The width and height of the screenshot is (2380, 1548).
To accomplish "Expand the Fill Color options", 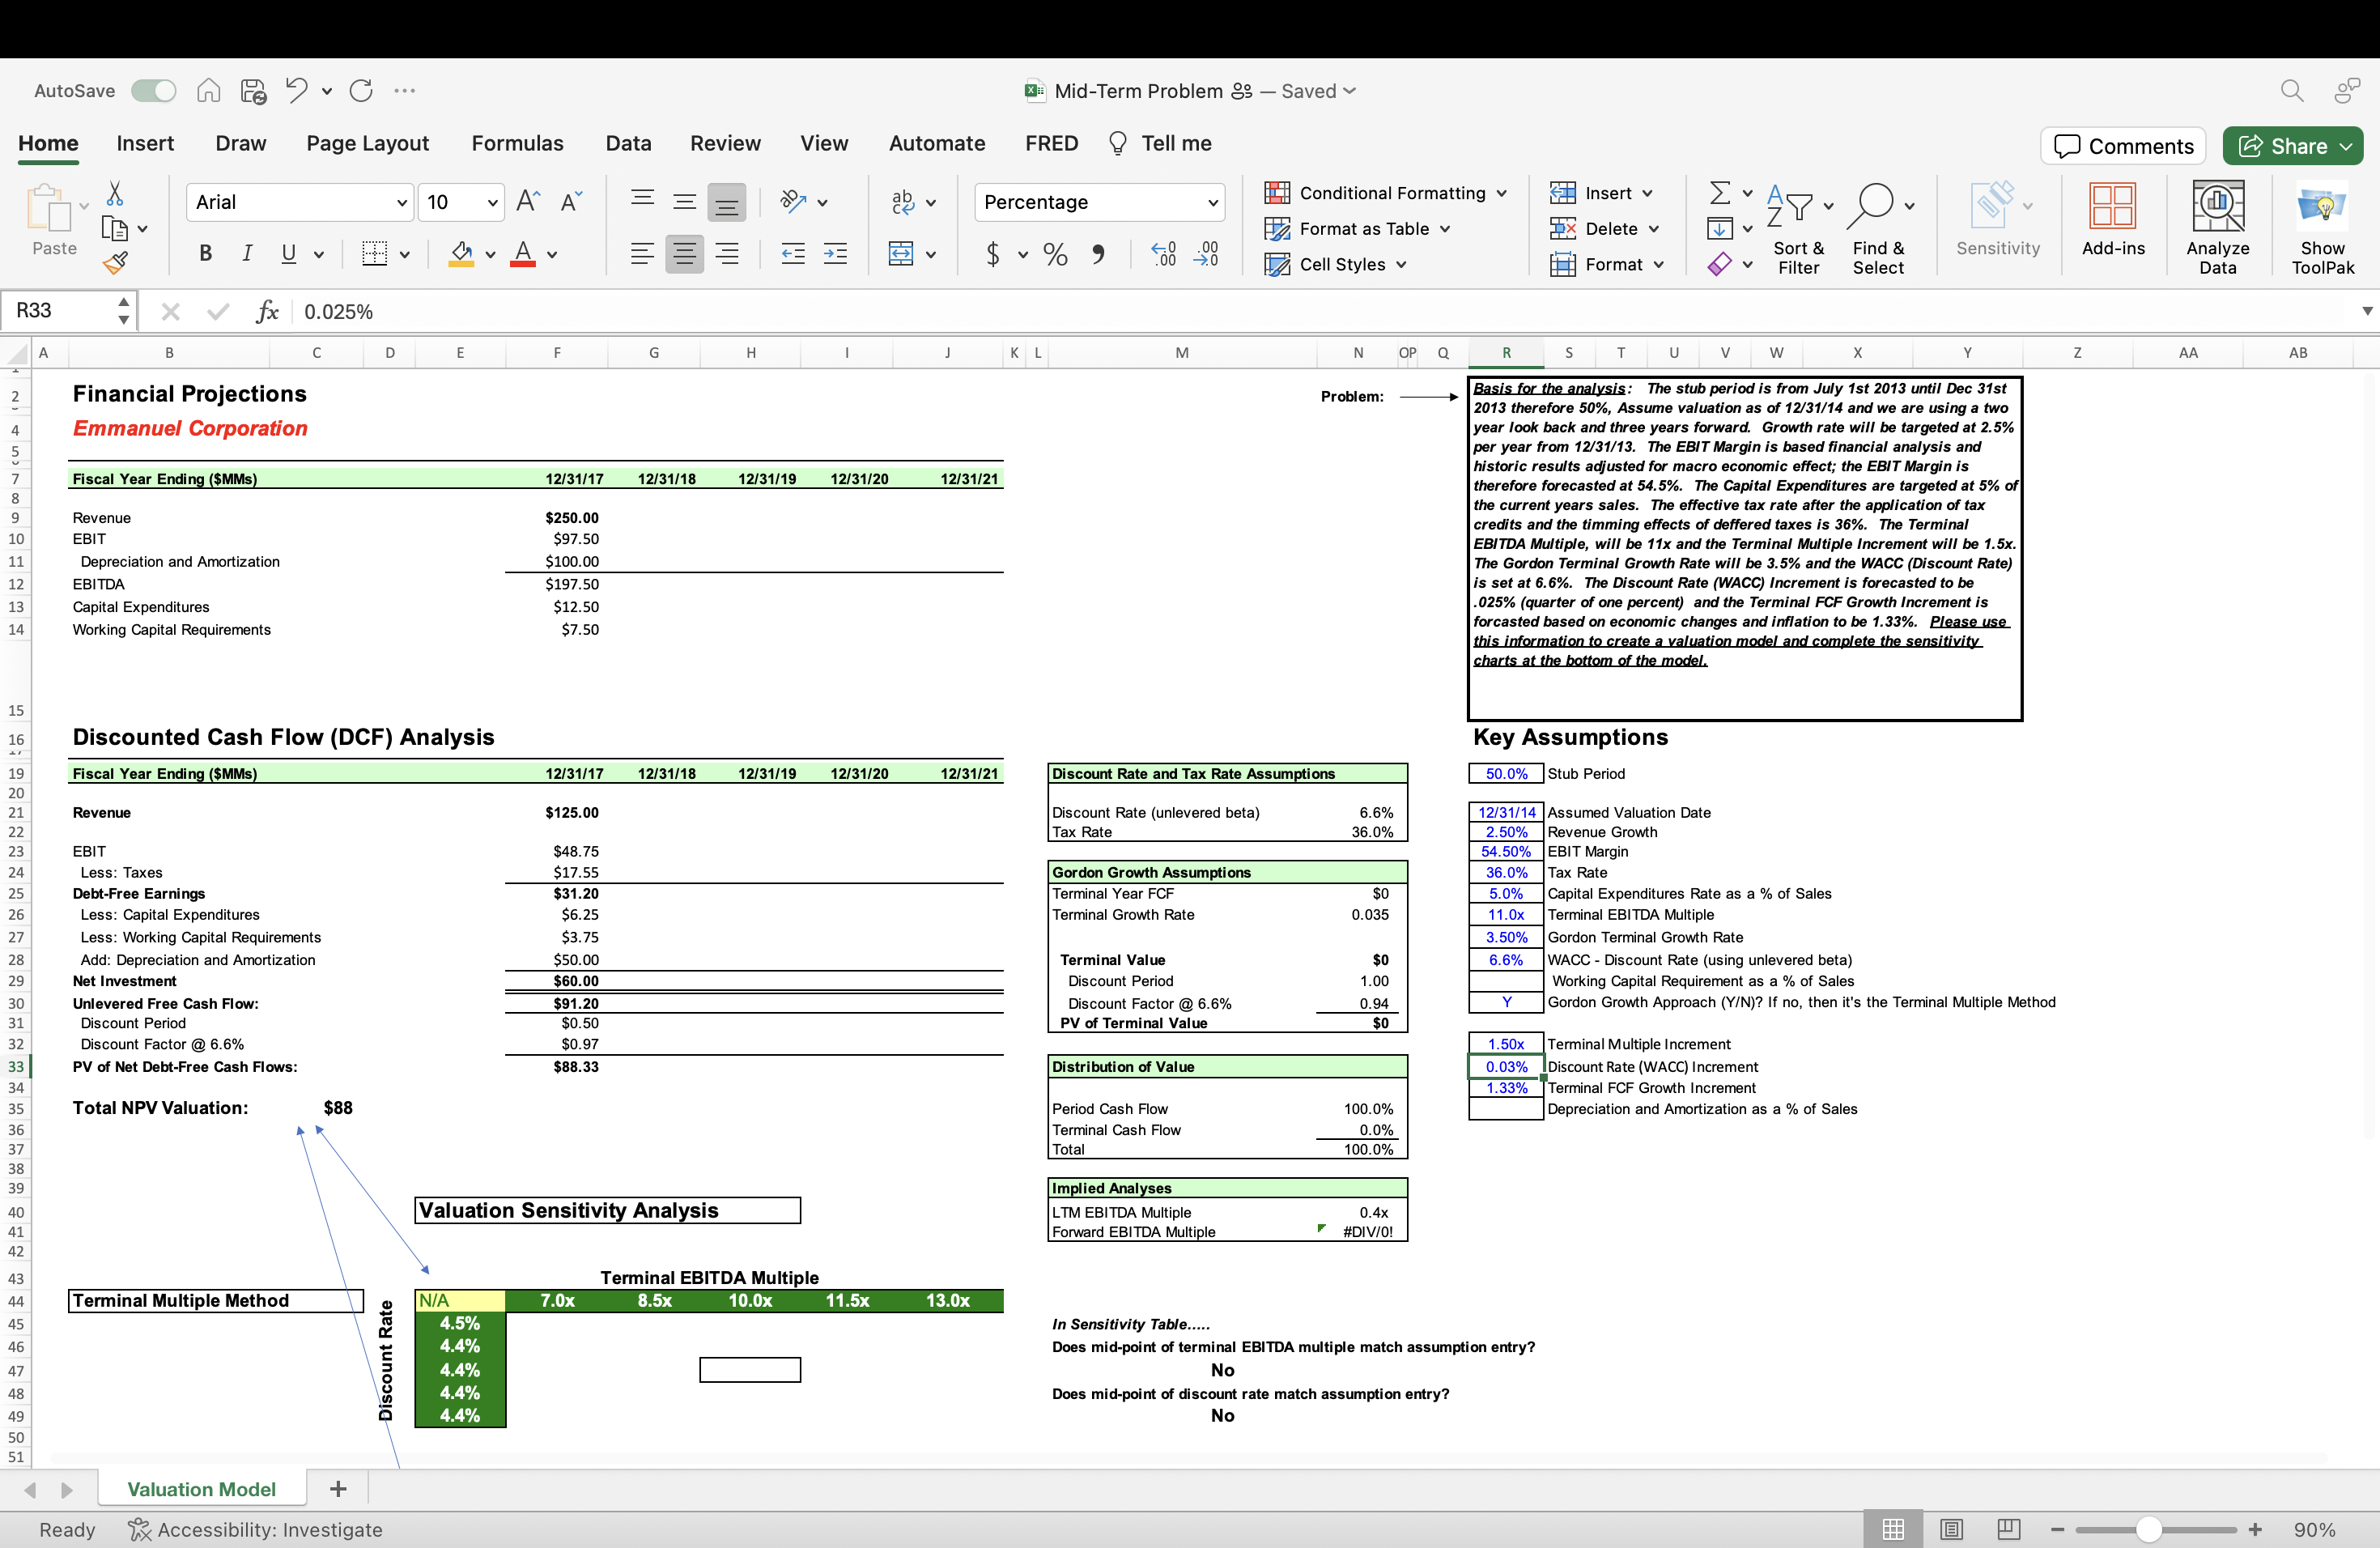I will [489, 254].
